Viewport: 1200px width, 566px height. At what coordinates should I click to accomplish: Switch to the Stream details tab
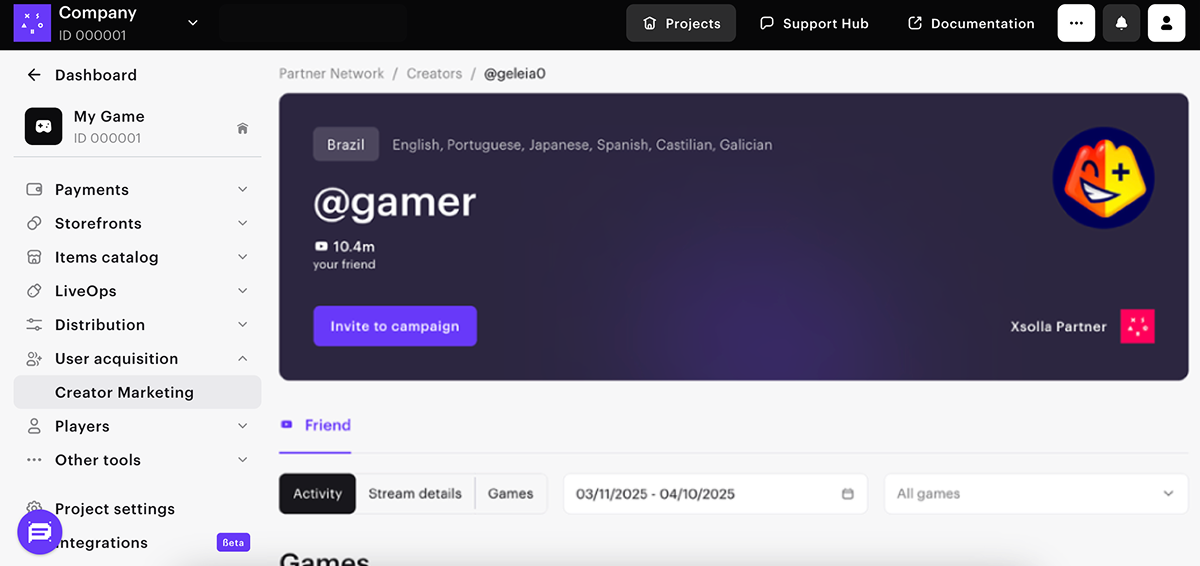pyautogui.click(x=415, y=494)
